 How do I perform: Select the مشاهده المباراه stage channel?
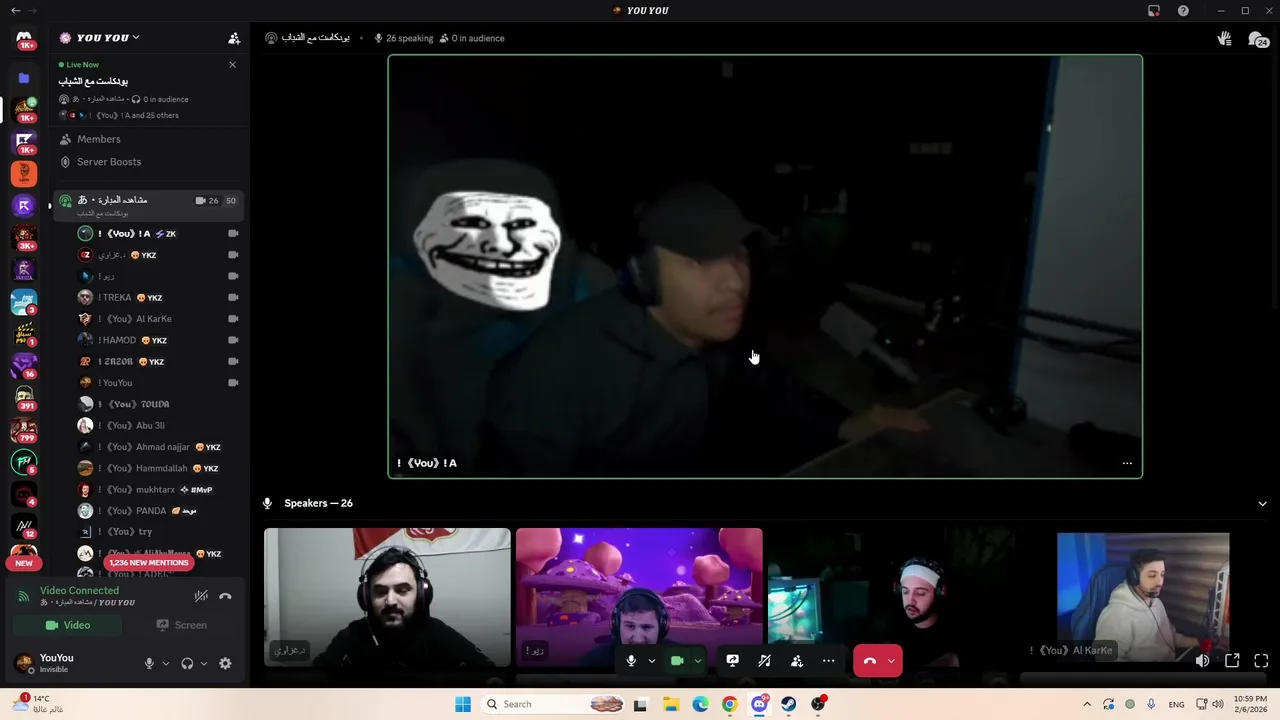[x=149, y=205]
